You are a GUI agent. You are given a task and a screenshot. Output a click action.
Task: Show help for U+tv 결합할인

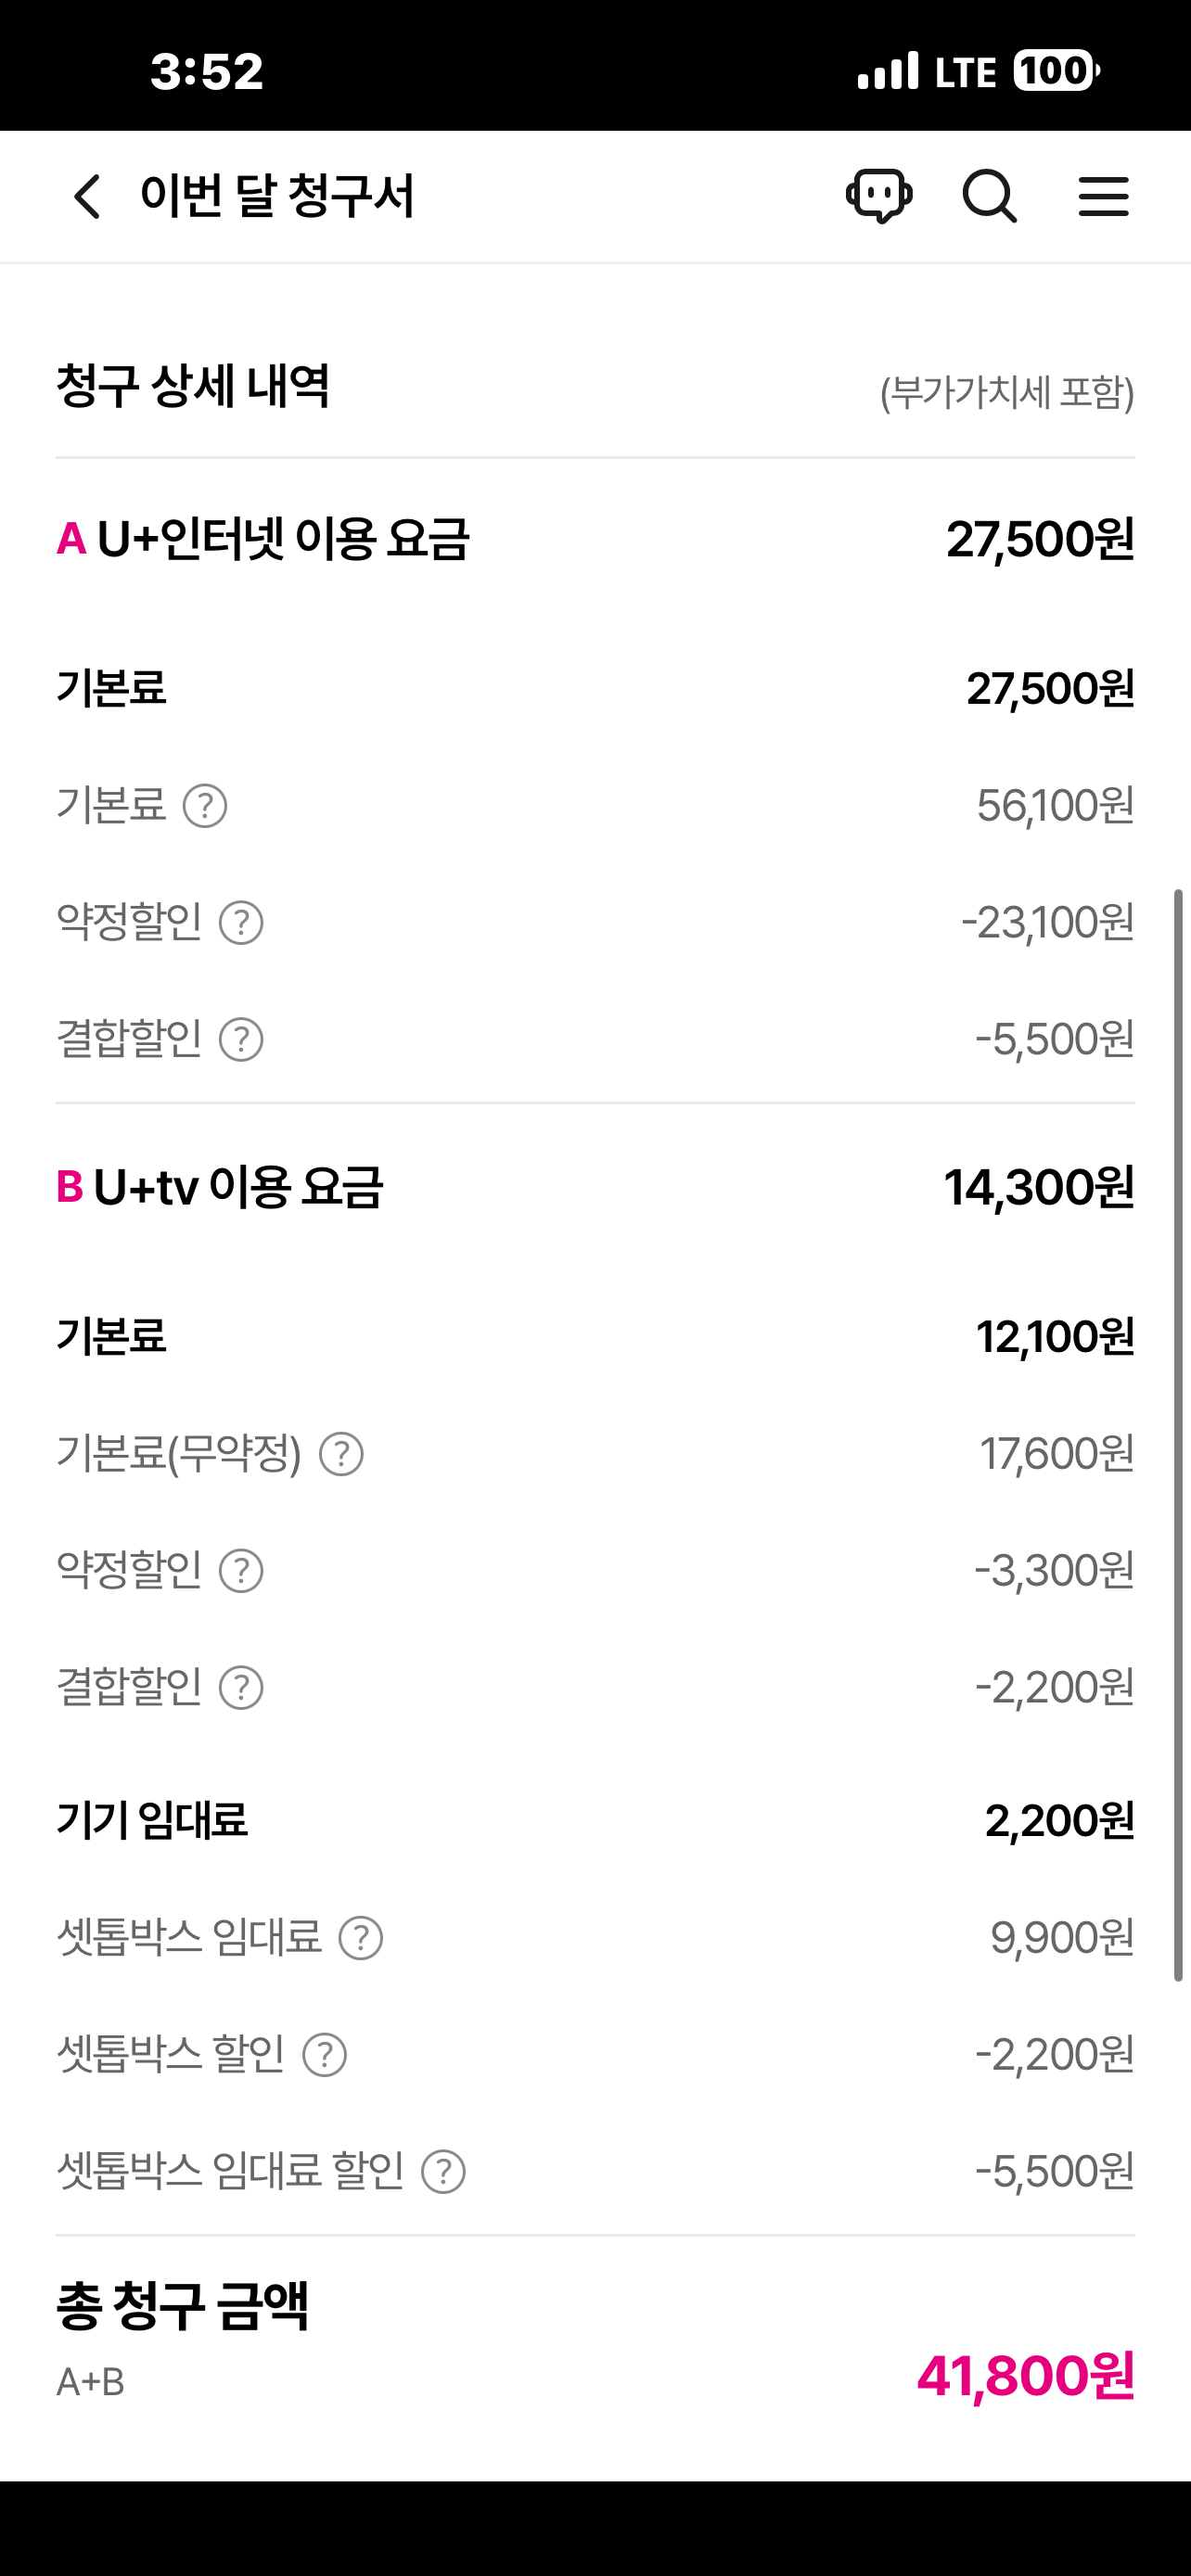241,1688
